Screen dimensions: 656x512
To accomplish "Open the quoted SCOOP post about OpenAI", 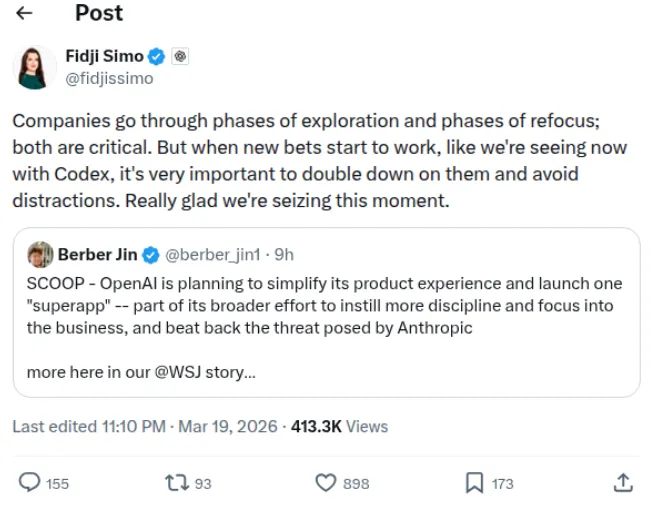I will pos(326,306).
